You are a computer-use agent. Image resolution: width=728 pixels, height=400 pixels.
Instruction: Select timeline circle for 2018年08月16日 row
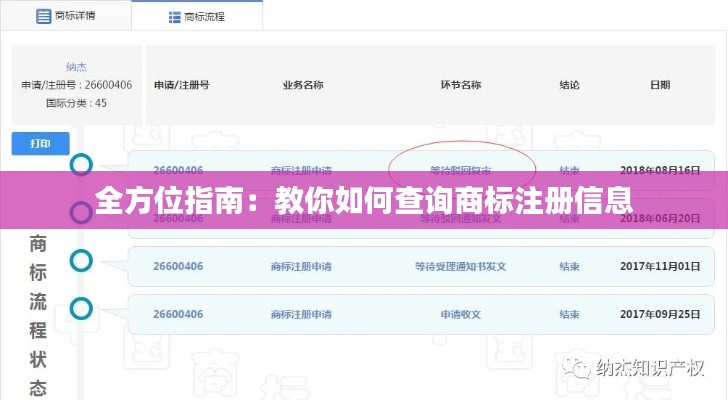(81, 165)
